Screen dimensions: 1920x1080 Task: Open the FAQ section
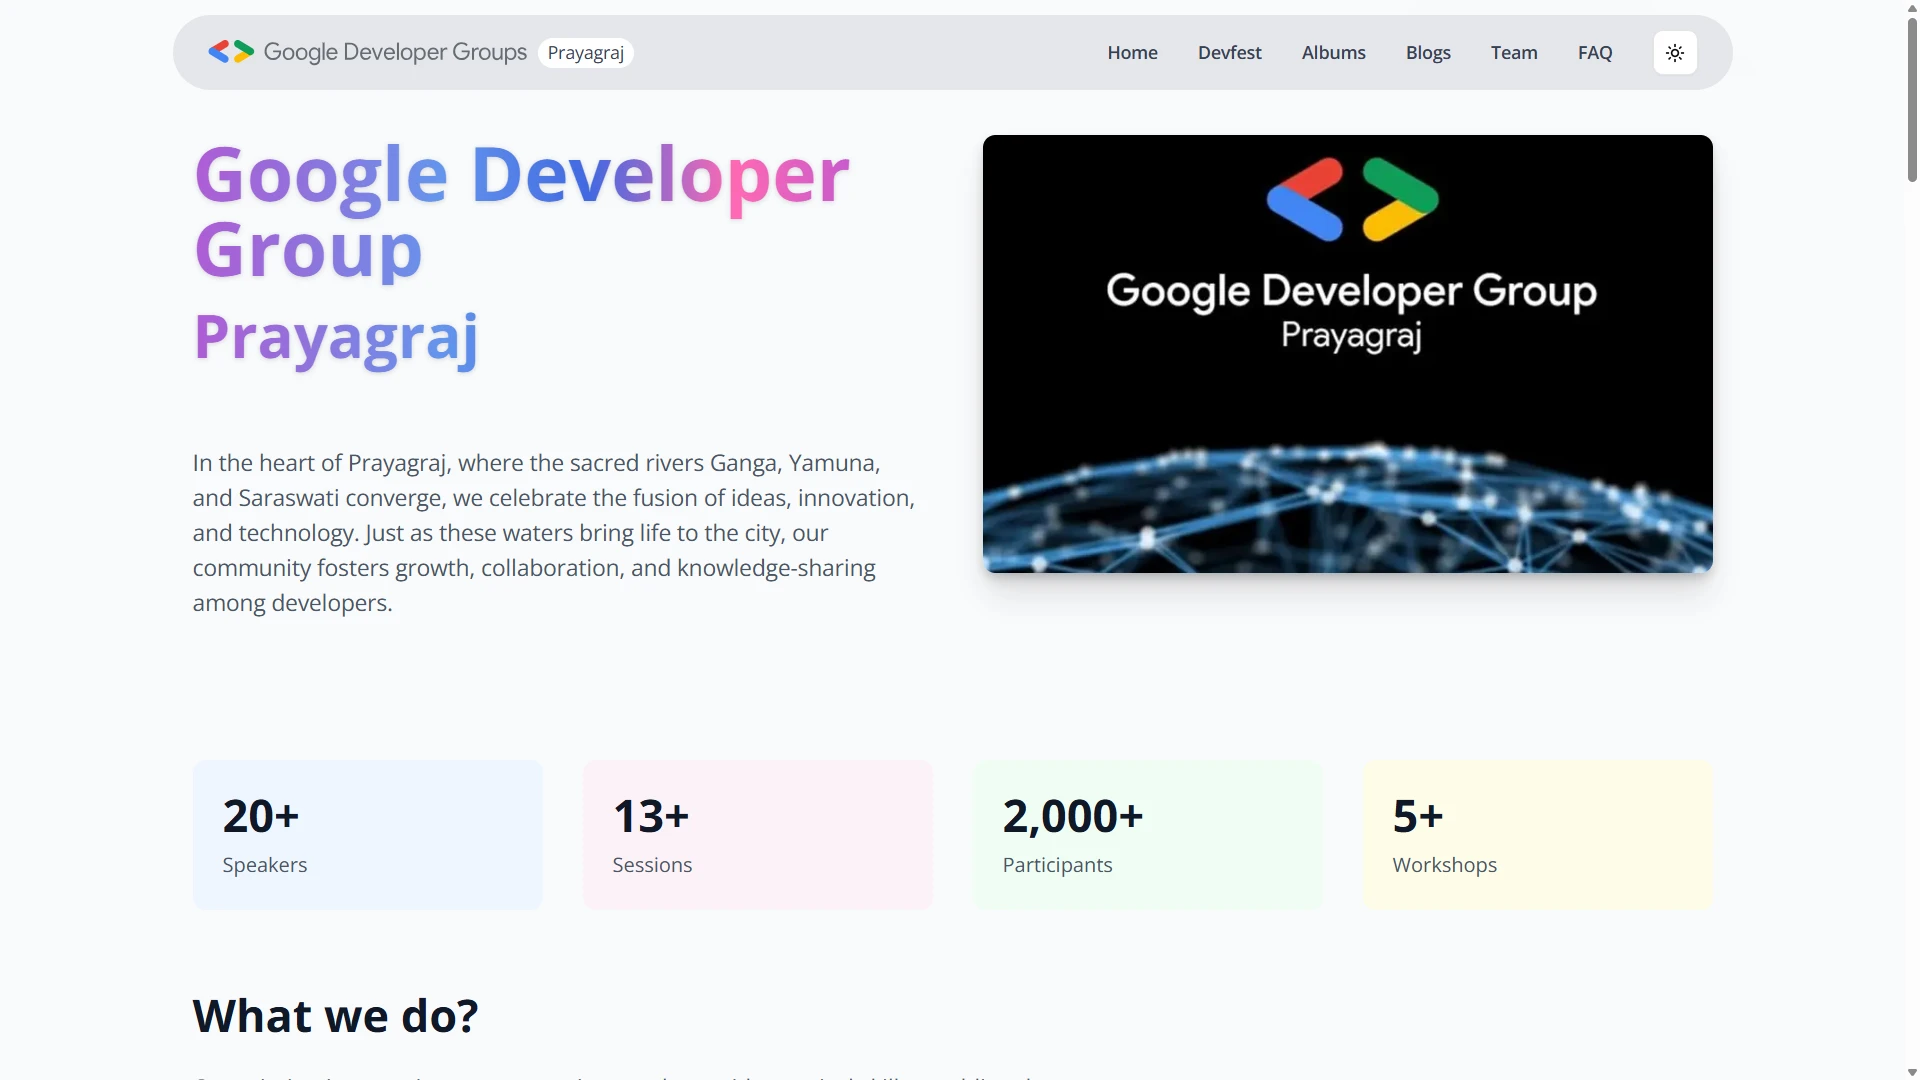[1594, 52]
